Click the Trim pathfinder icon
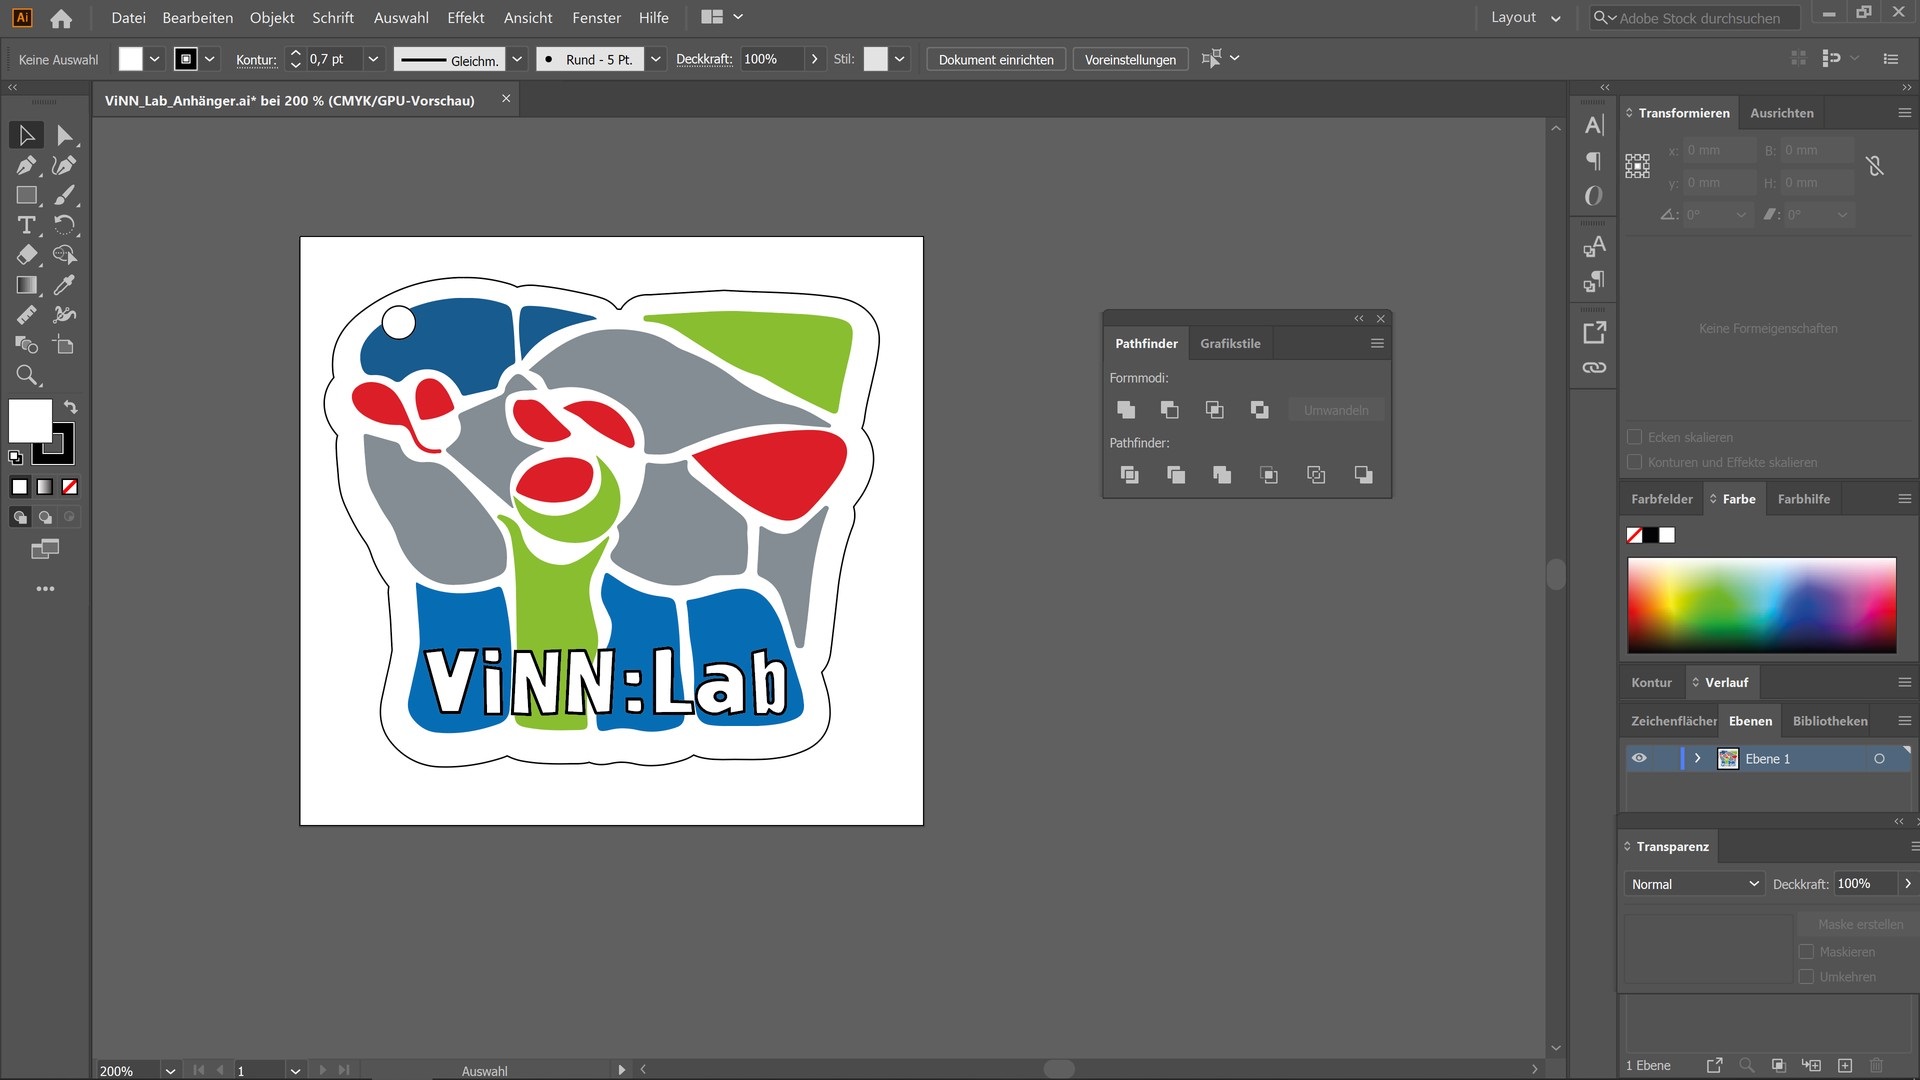The height and width of the screenshot is (1080, 1920). 1176,475
